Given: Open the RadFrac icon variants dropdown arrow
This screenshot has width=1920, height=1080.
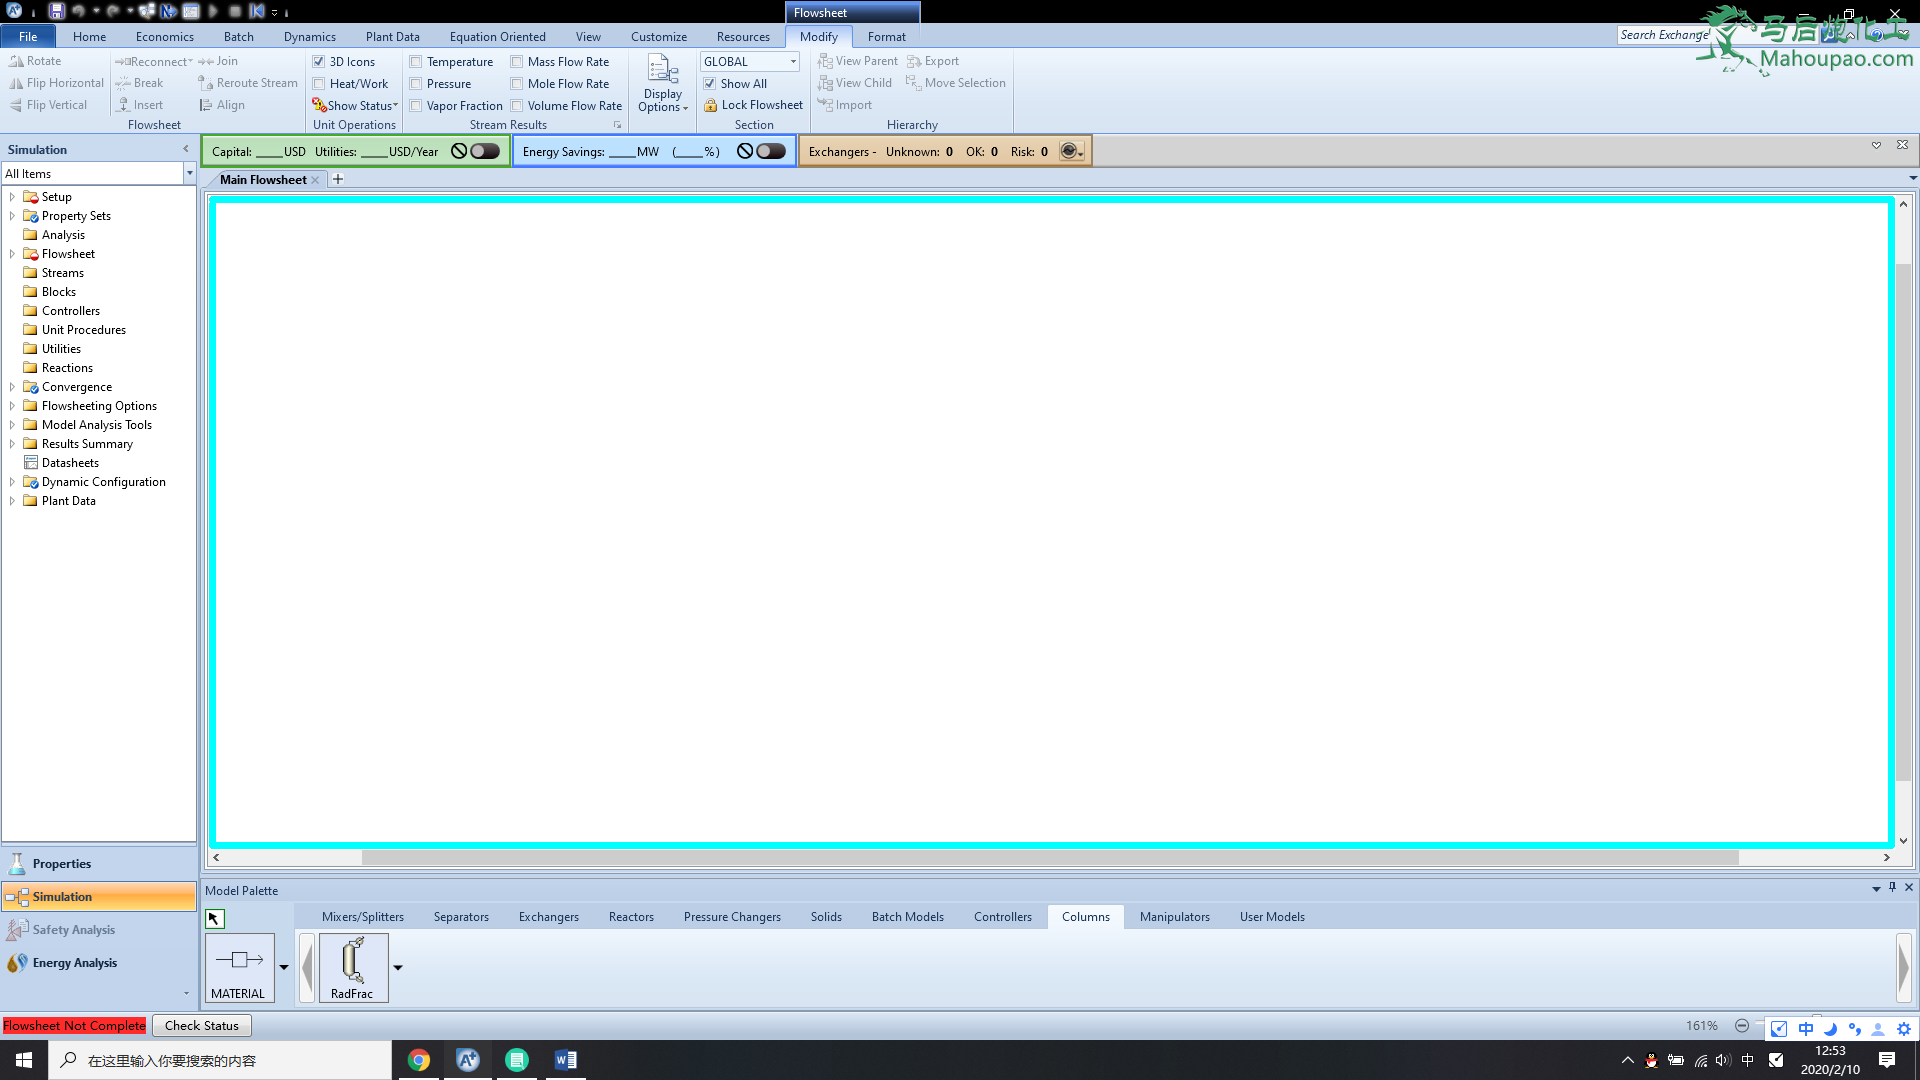Looking at the screenshot, I should (398, 968).
